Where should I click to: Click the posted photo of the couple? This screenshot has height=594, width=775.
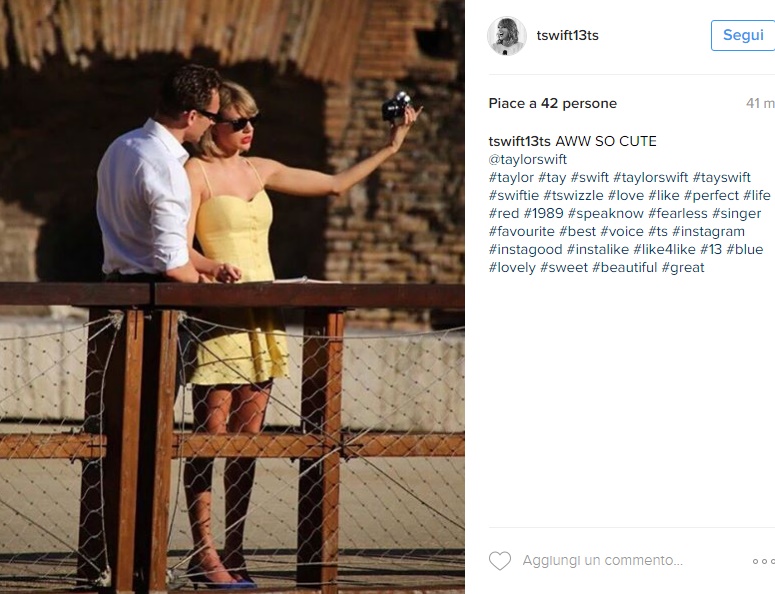click(232, 297)
